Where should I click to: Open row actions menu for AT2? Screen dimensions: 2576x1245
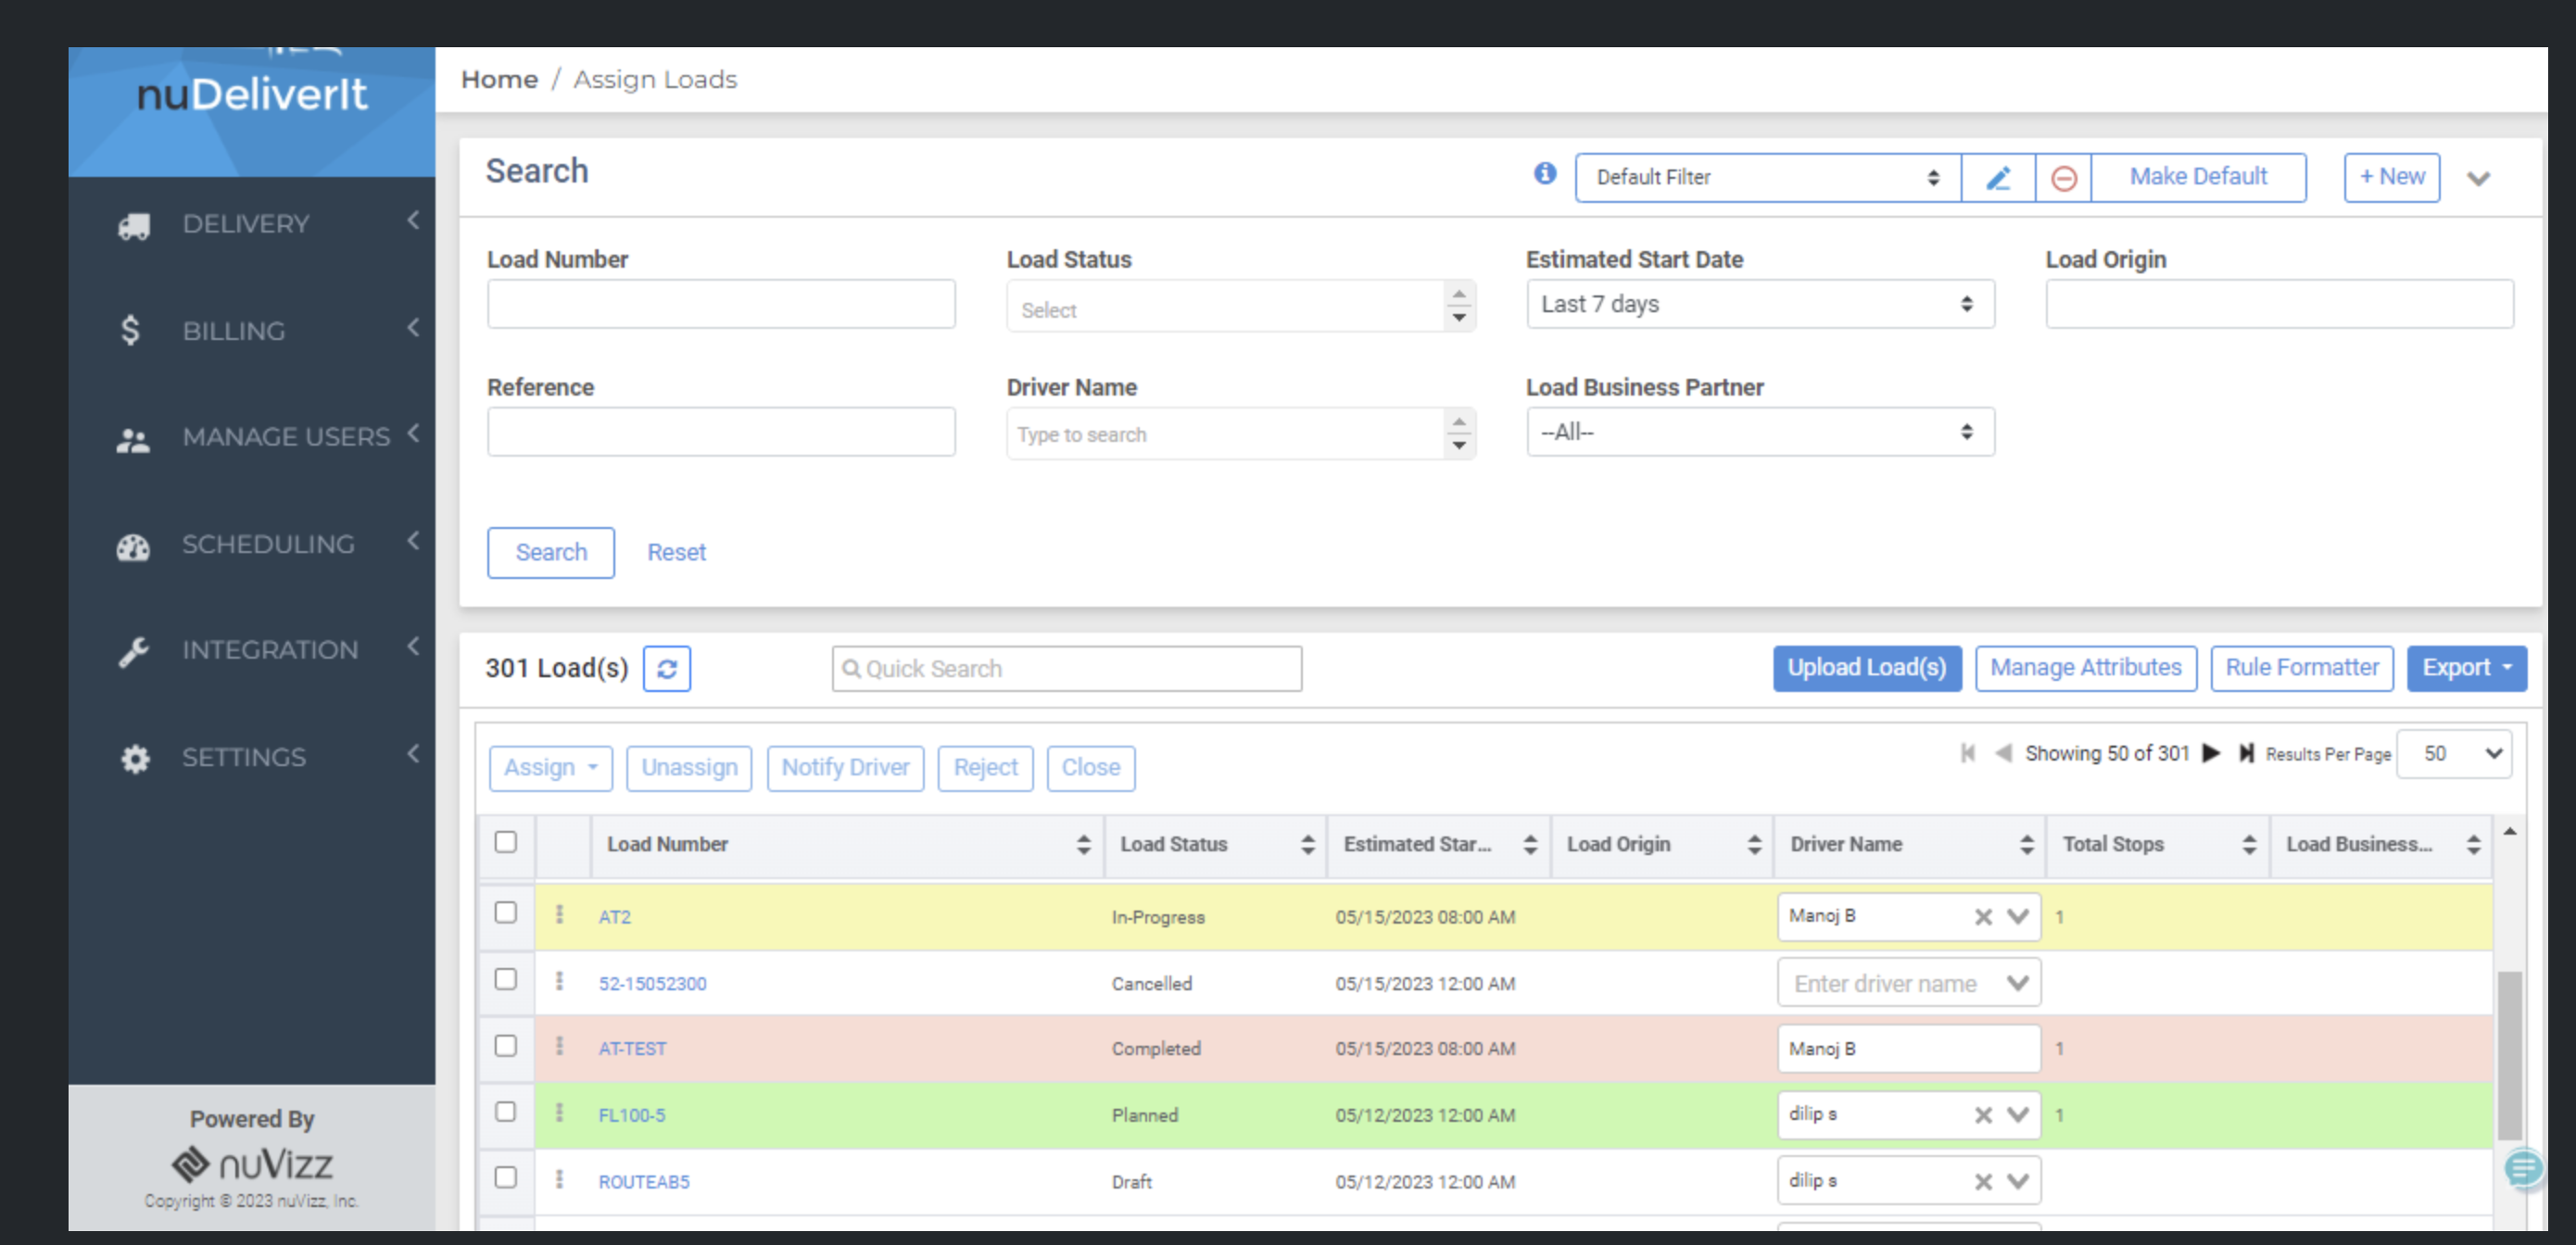click(x=559, y=914)
